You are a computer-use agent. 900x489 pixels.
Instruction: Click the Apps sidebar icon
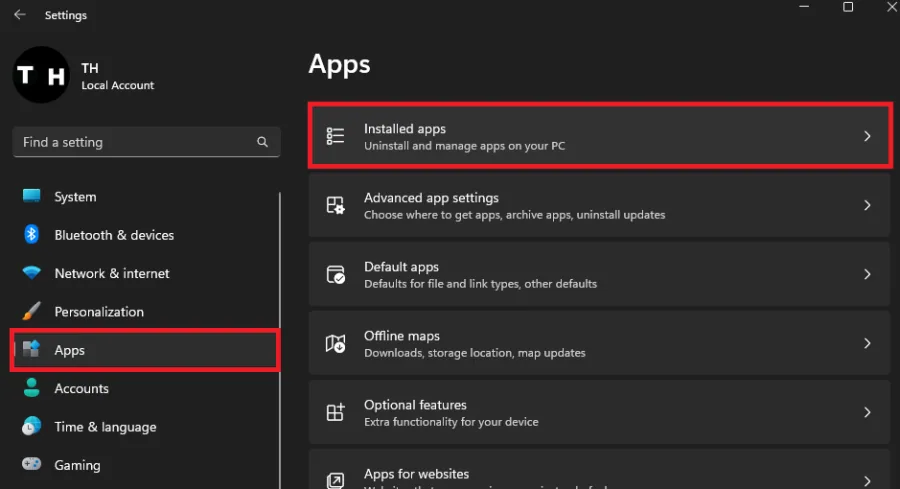32,349
